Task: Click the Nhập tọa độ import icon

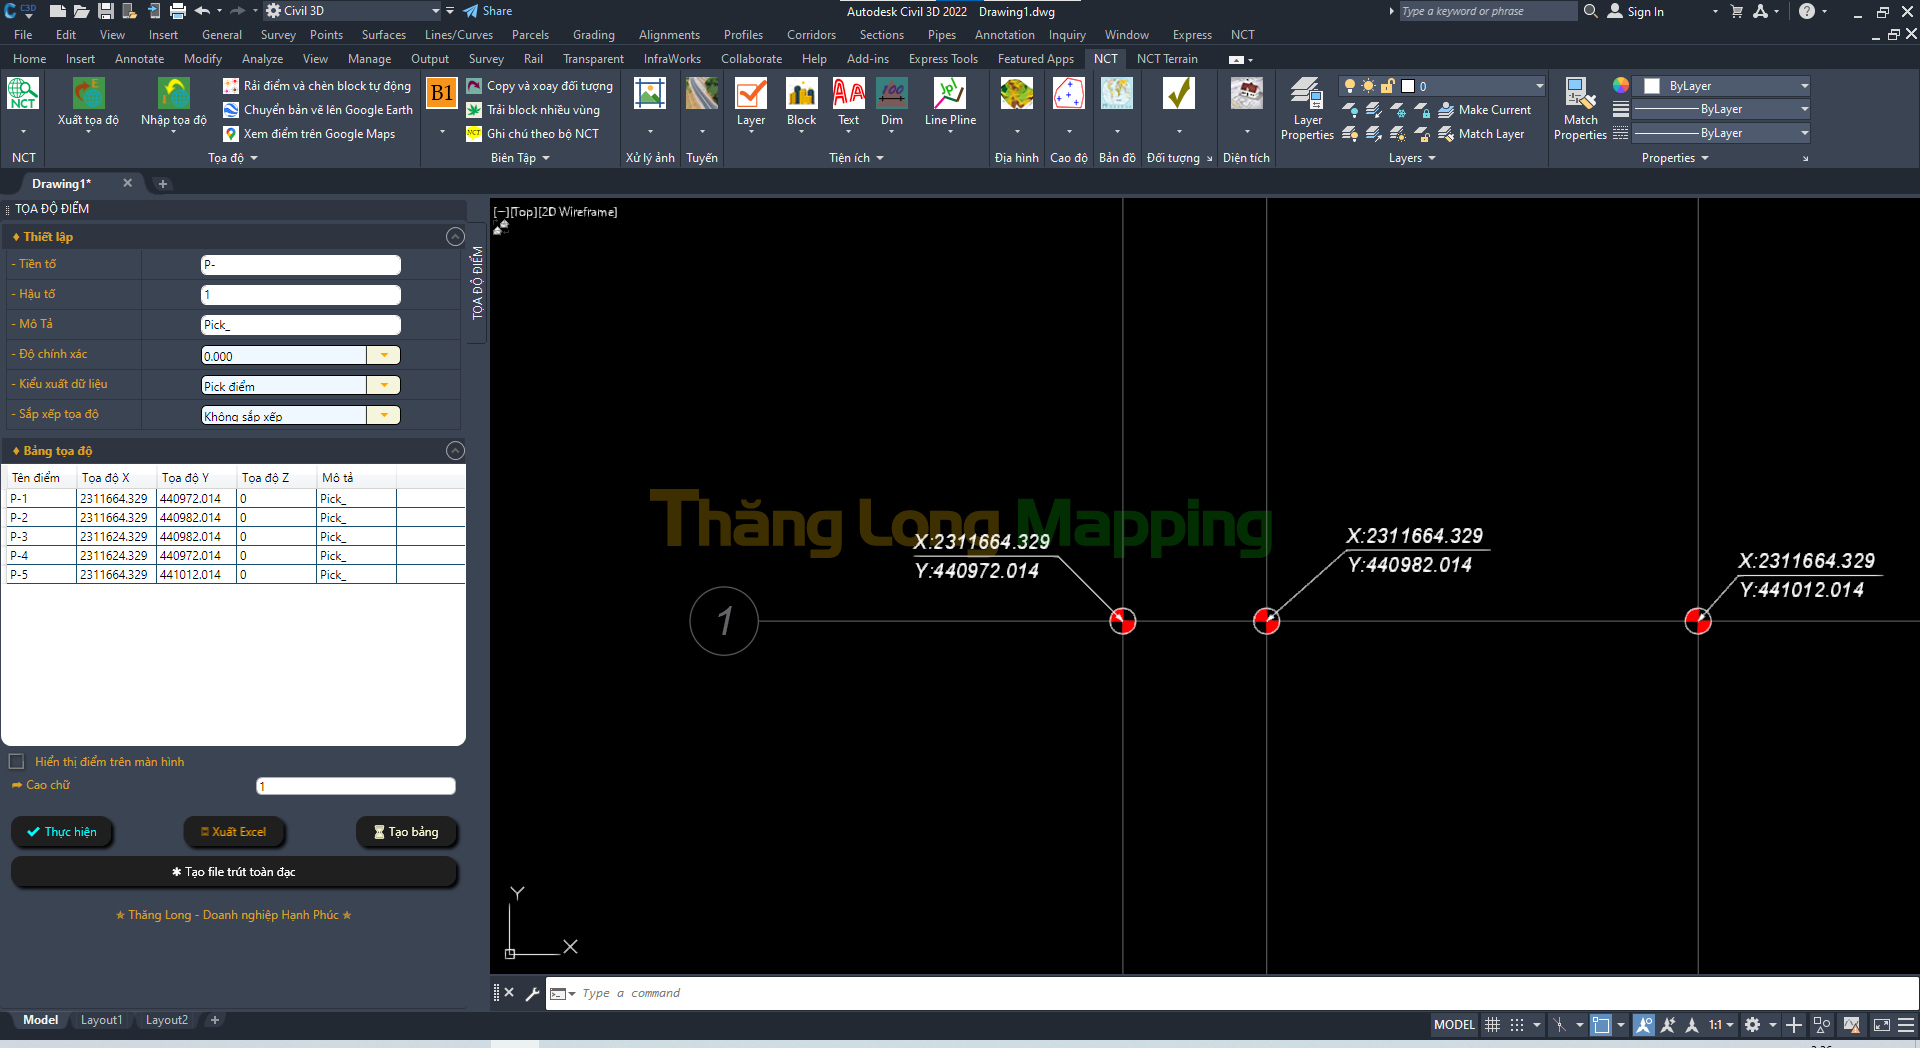Action: tap(173, 95)
